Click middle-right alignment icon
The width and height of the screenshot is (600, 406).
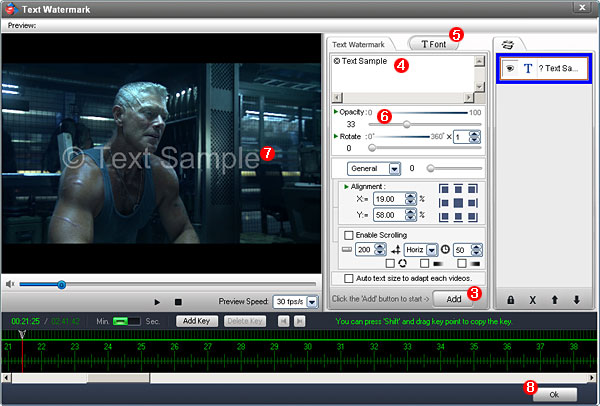coord(473,203)
